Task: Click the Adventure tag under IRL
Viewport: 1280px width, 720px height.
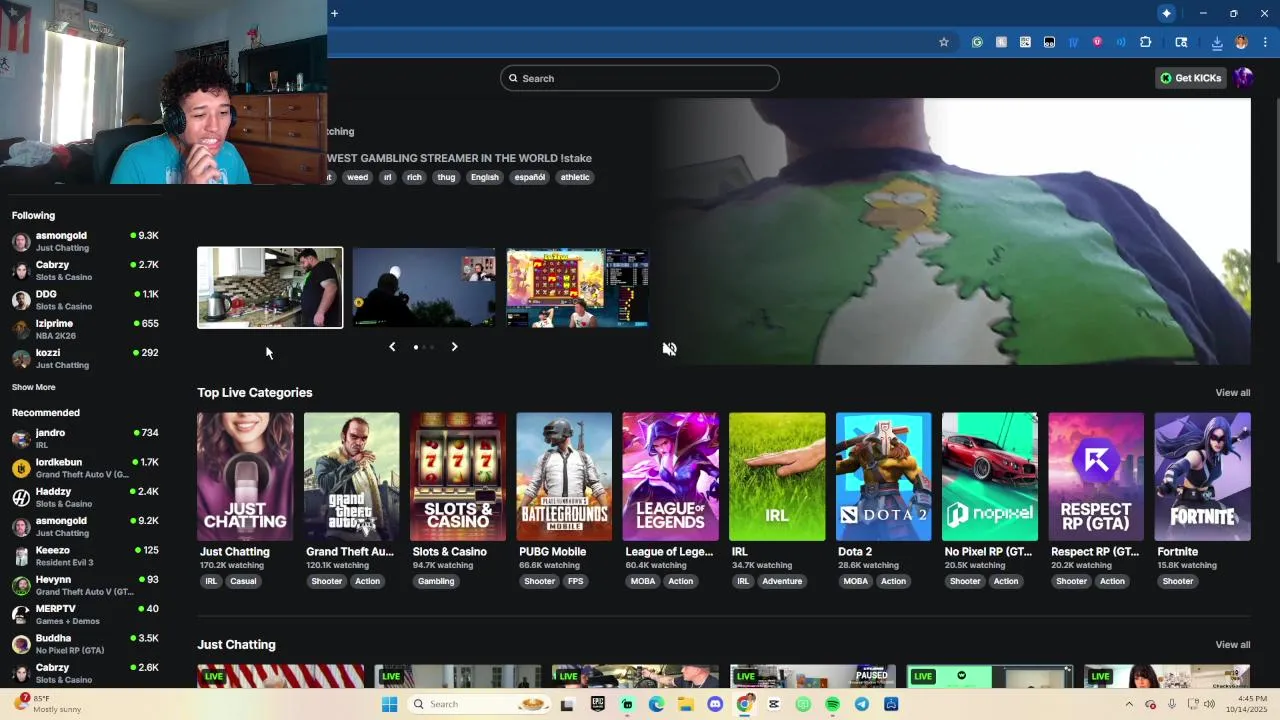Action: tap(782, 581)
